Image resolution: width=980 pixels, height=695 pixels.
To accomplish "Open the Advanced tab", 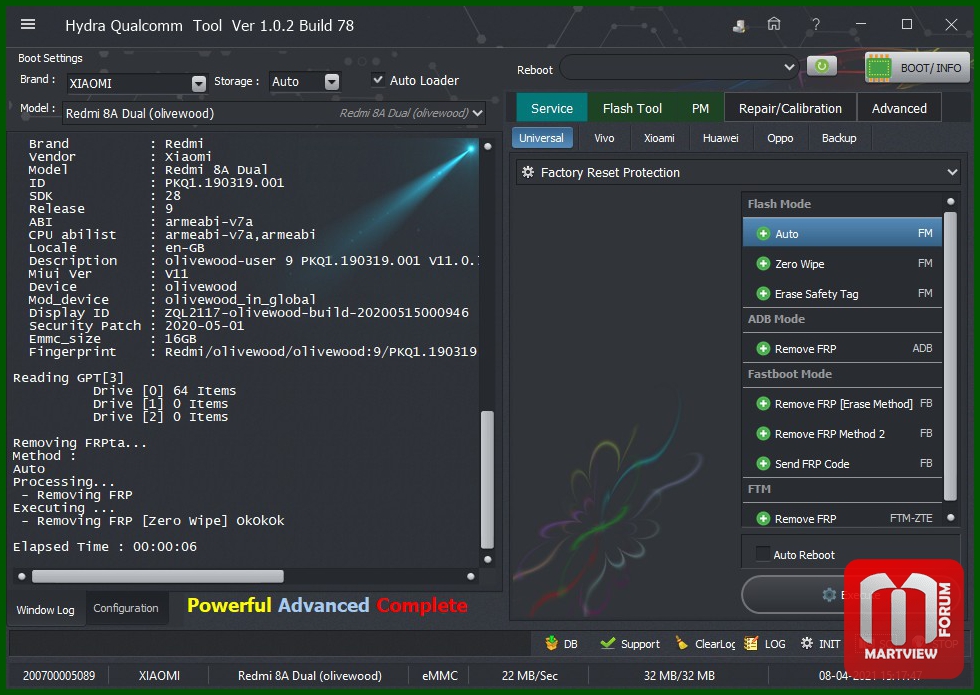I will coord(899,108).
